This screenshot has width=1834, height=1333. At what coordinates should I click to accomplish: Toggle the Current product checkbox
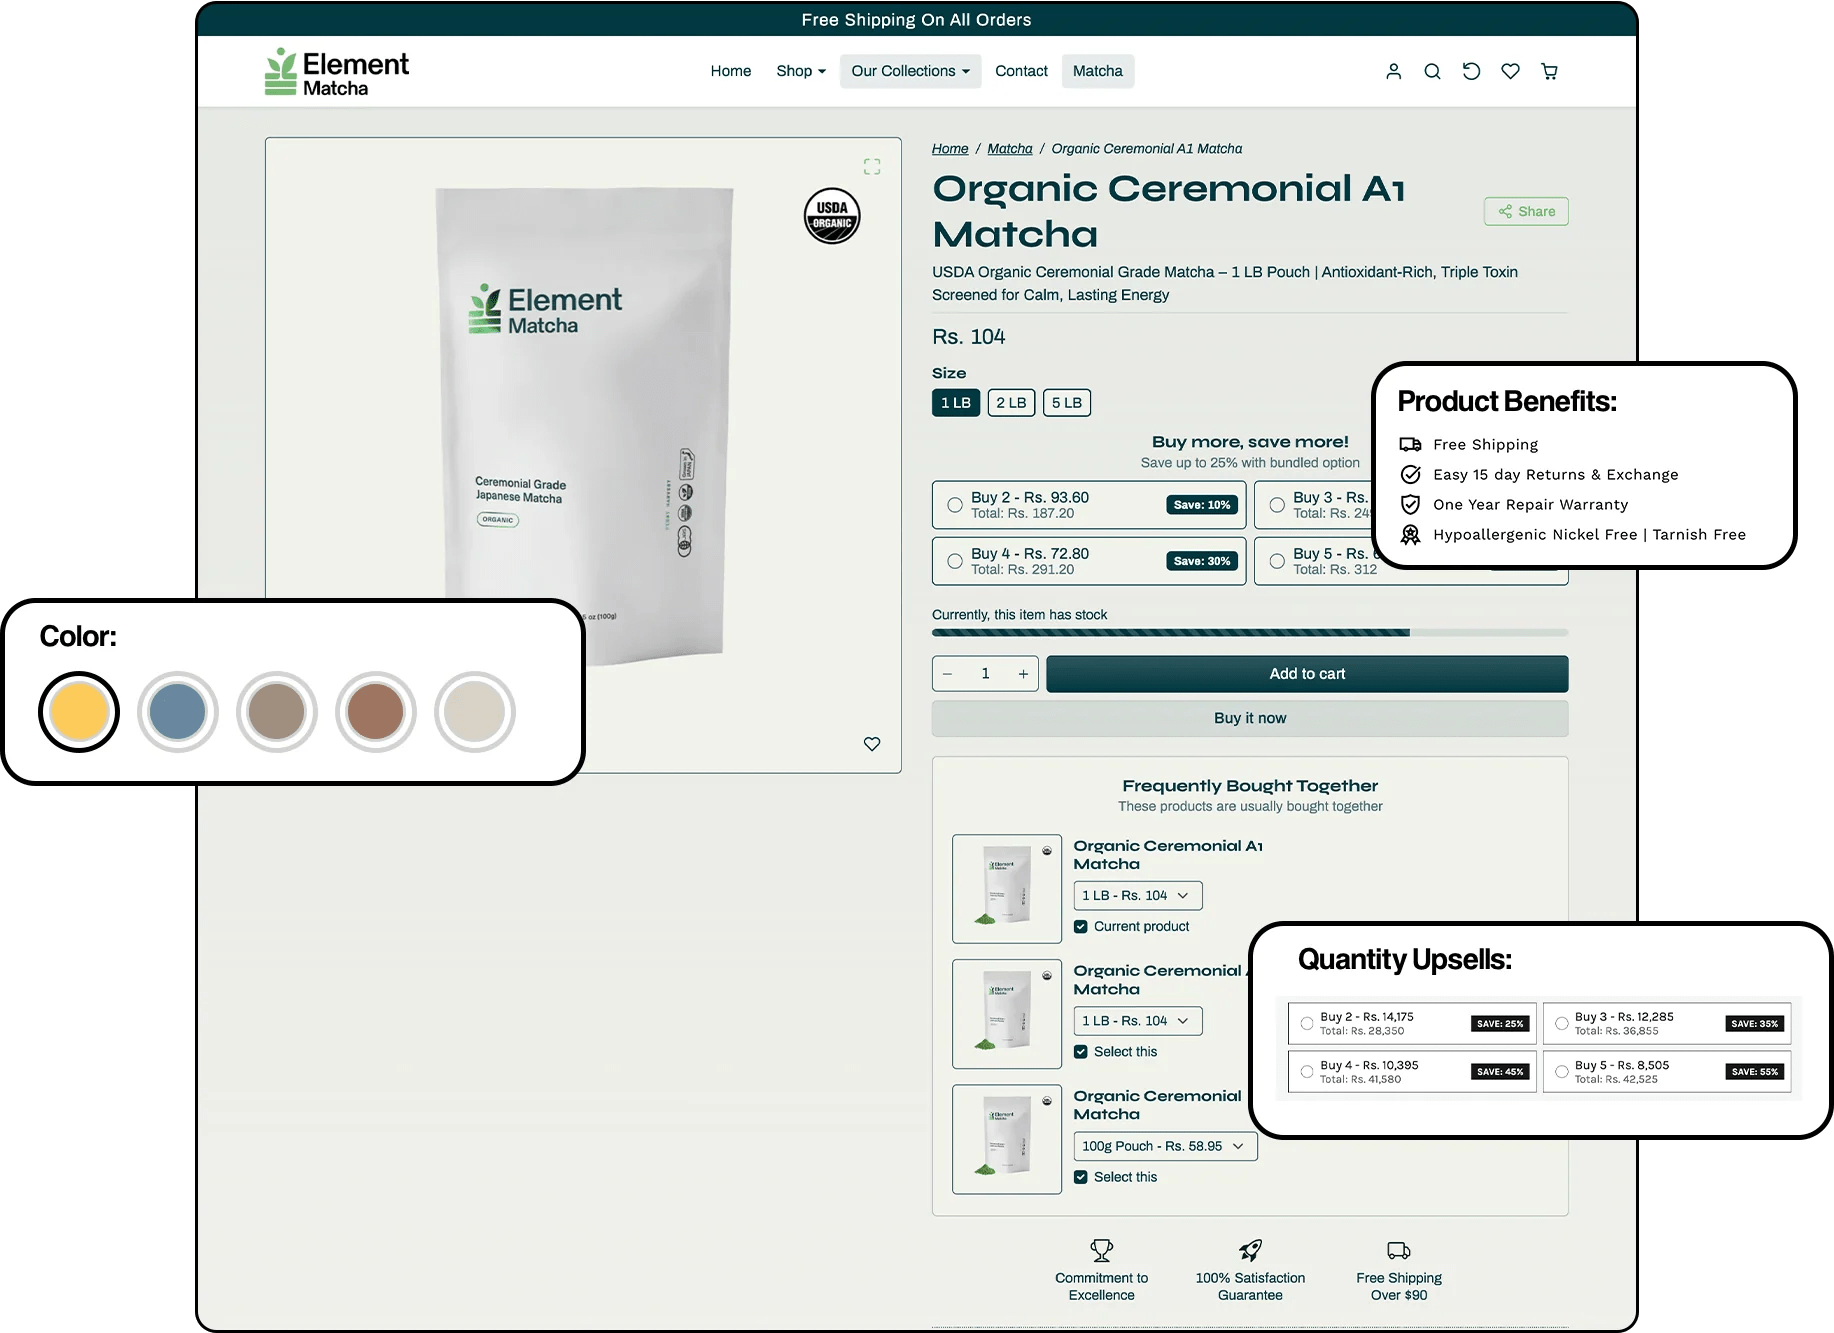pos(1080,927)
